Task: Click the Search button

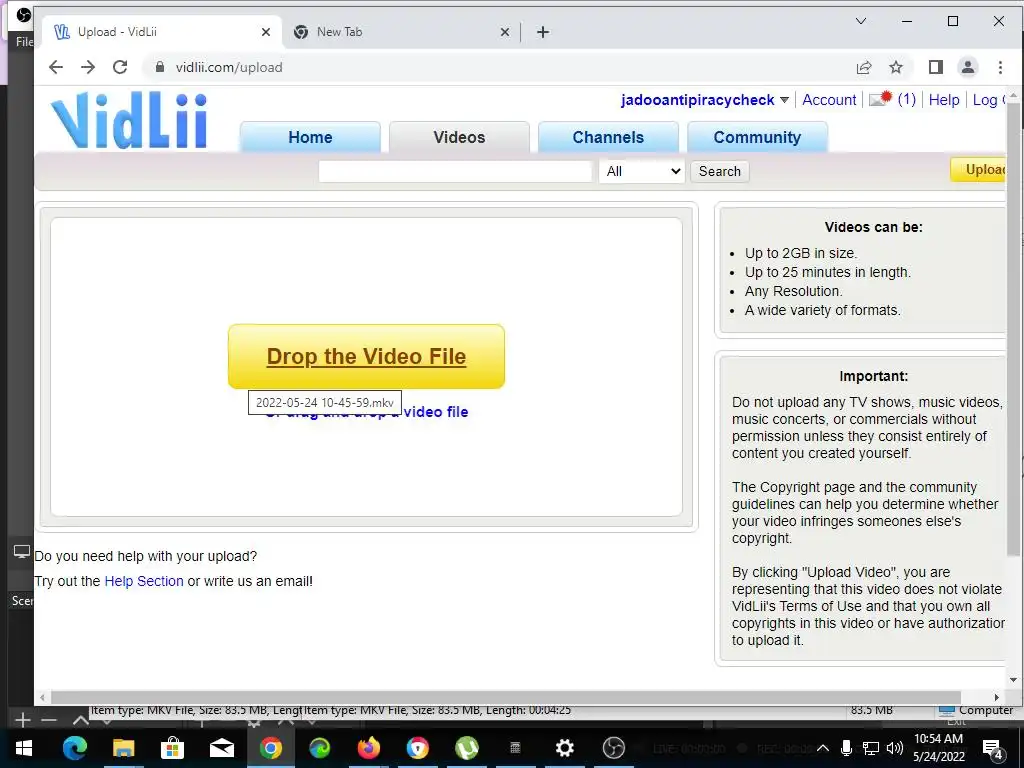Action: pos(720,171)
